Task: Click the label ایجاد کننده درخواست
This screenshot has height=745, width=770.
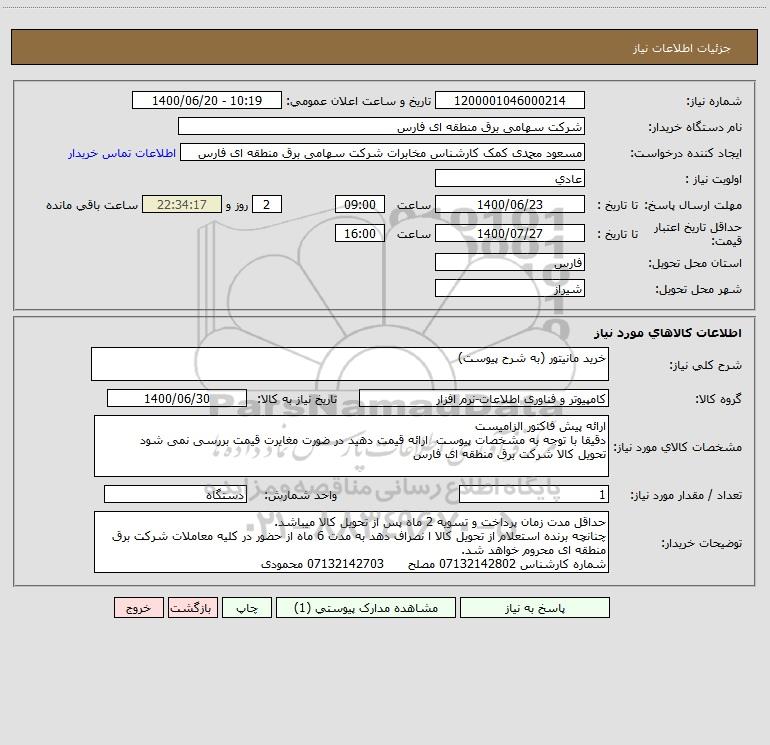Action: 686,154
